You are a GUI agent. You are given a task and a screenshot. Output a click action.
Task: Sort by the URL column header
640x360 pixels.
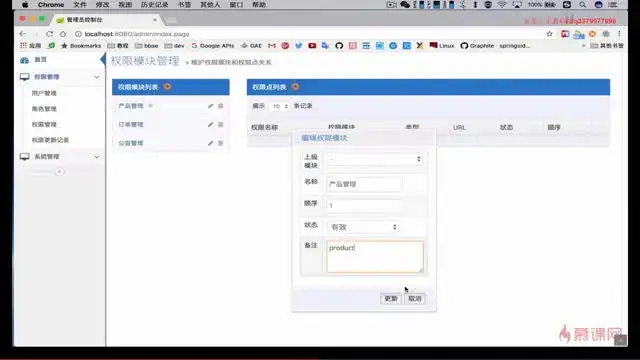(459, 127)
